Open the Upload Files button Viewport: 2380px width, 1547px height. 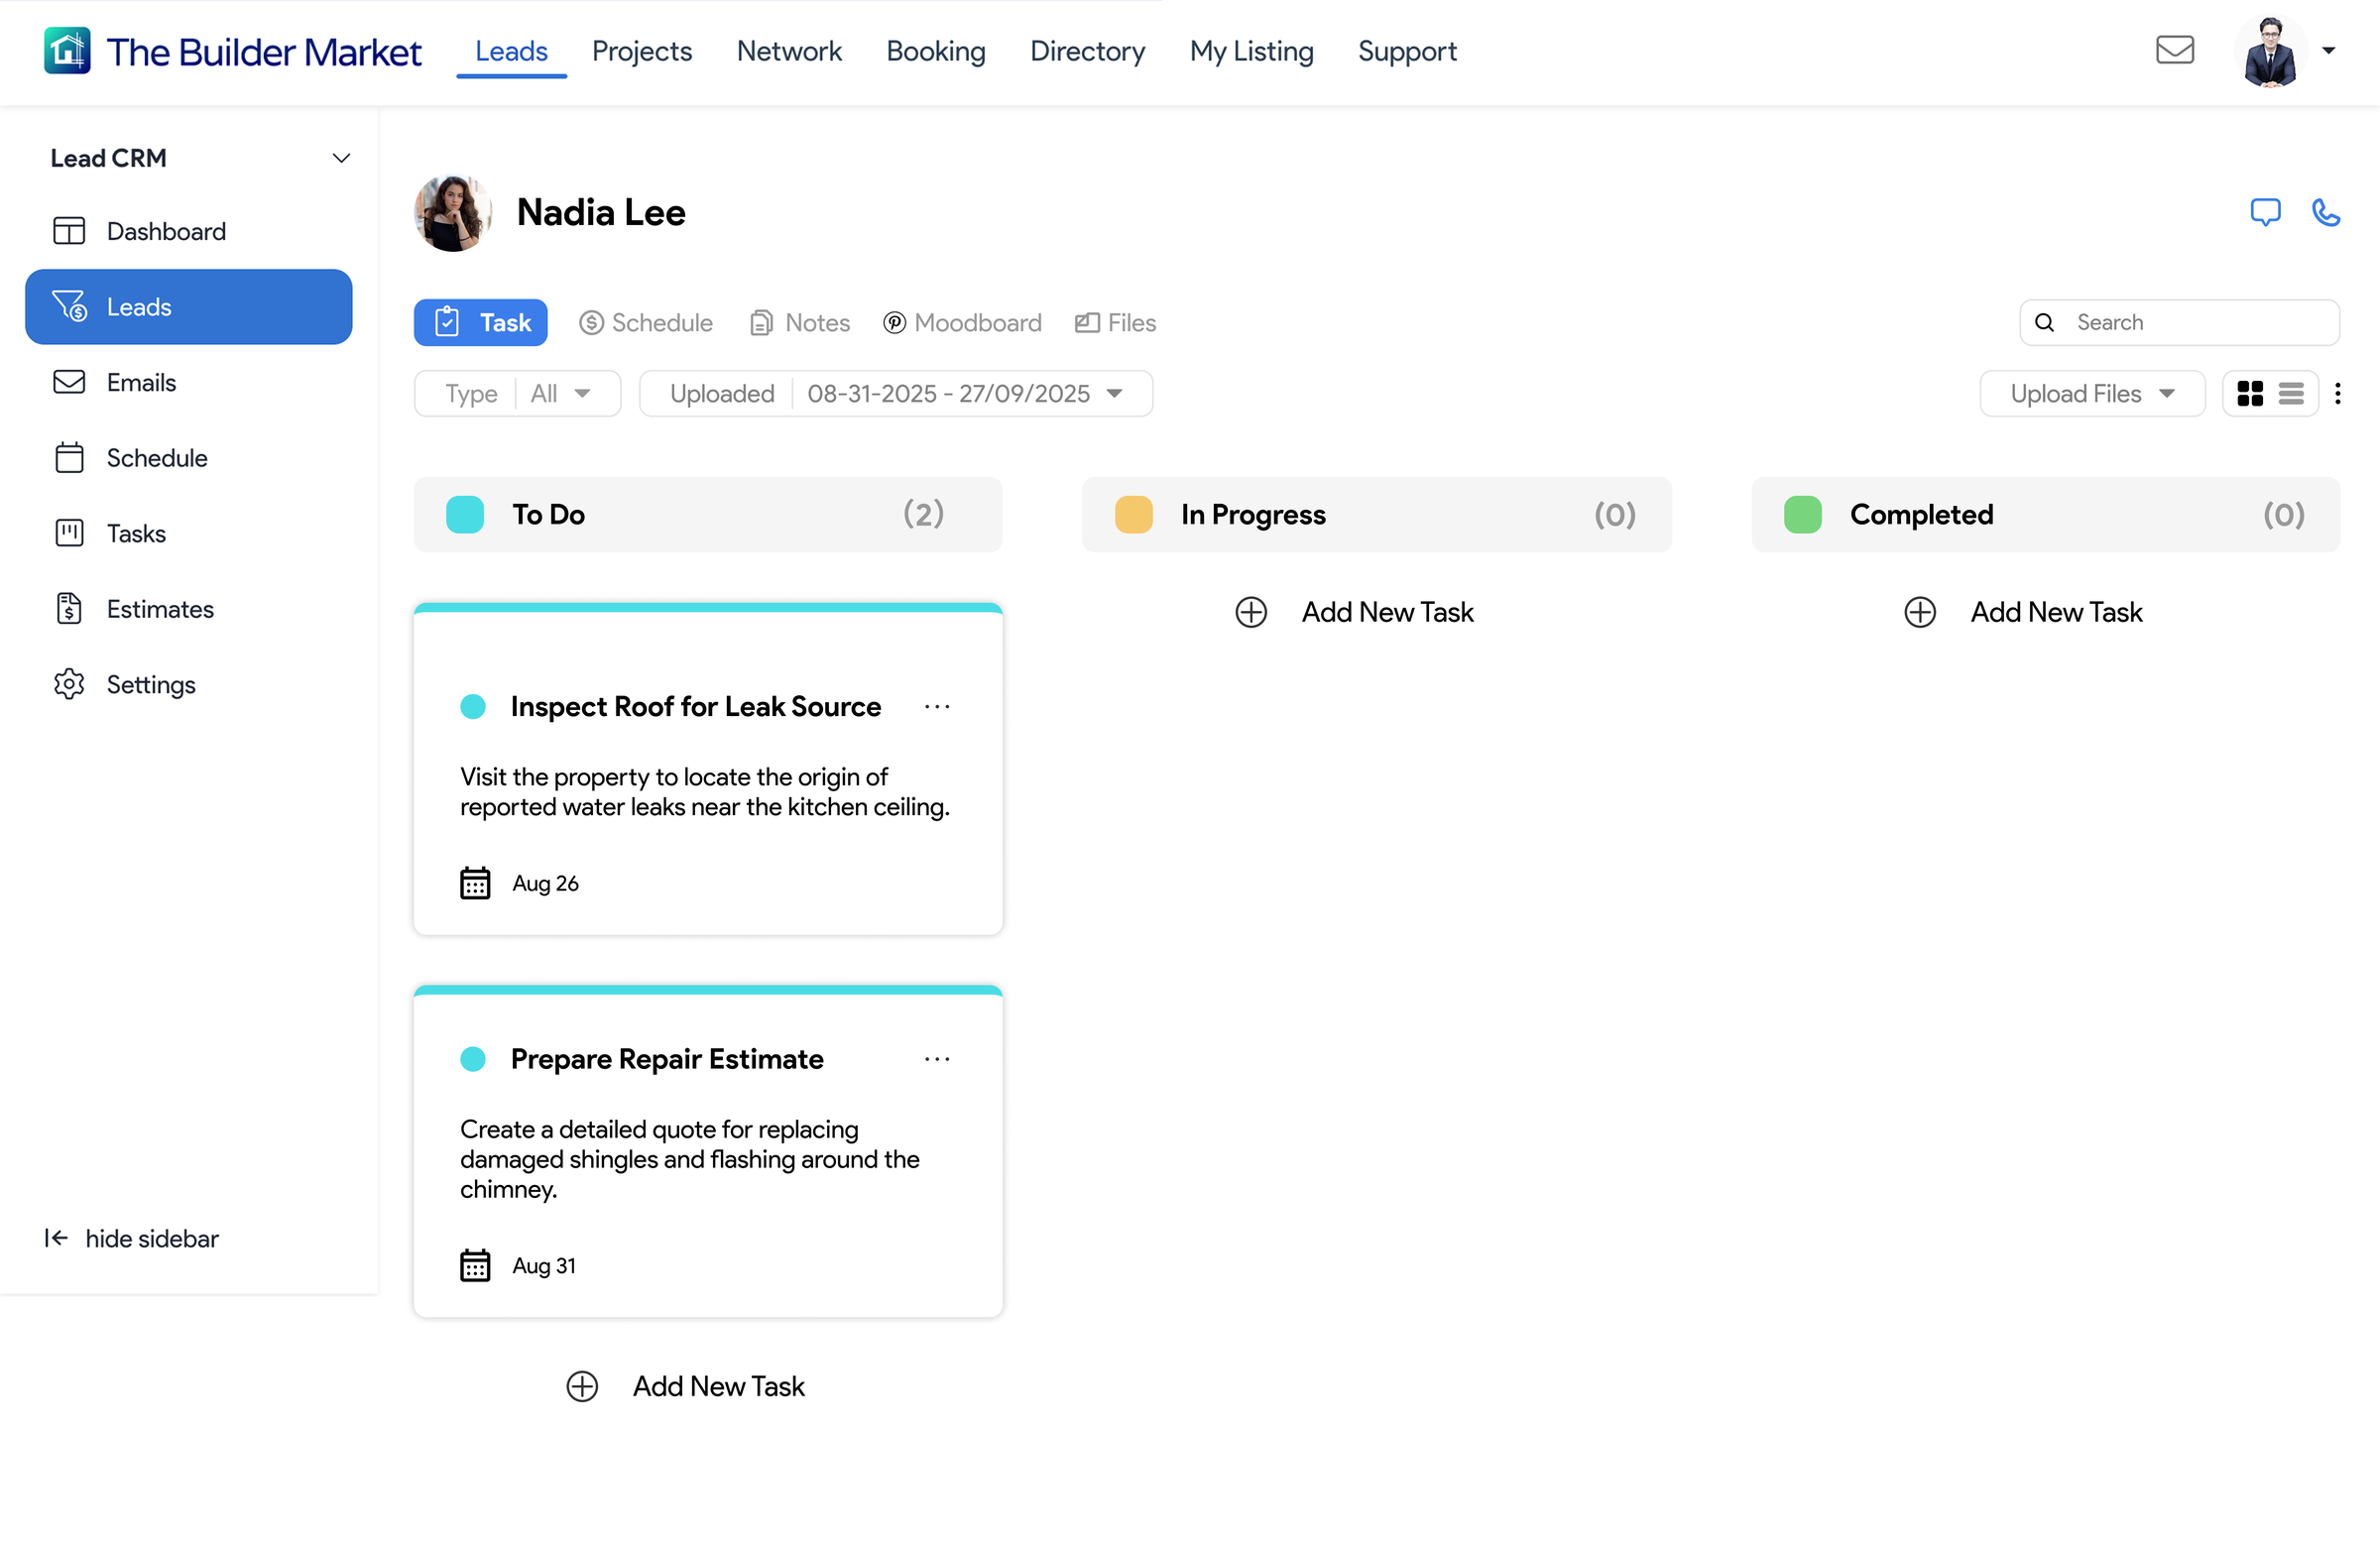[2091, 394]
